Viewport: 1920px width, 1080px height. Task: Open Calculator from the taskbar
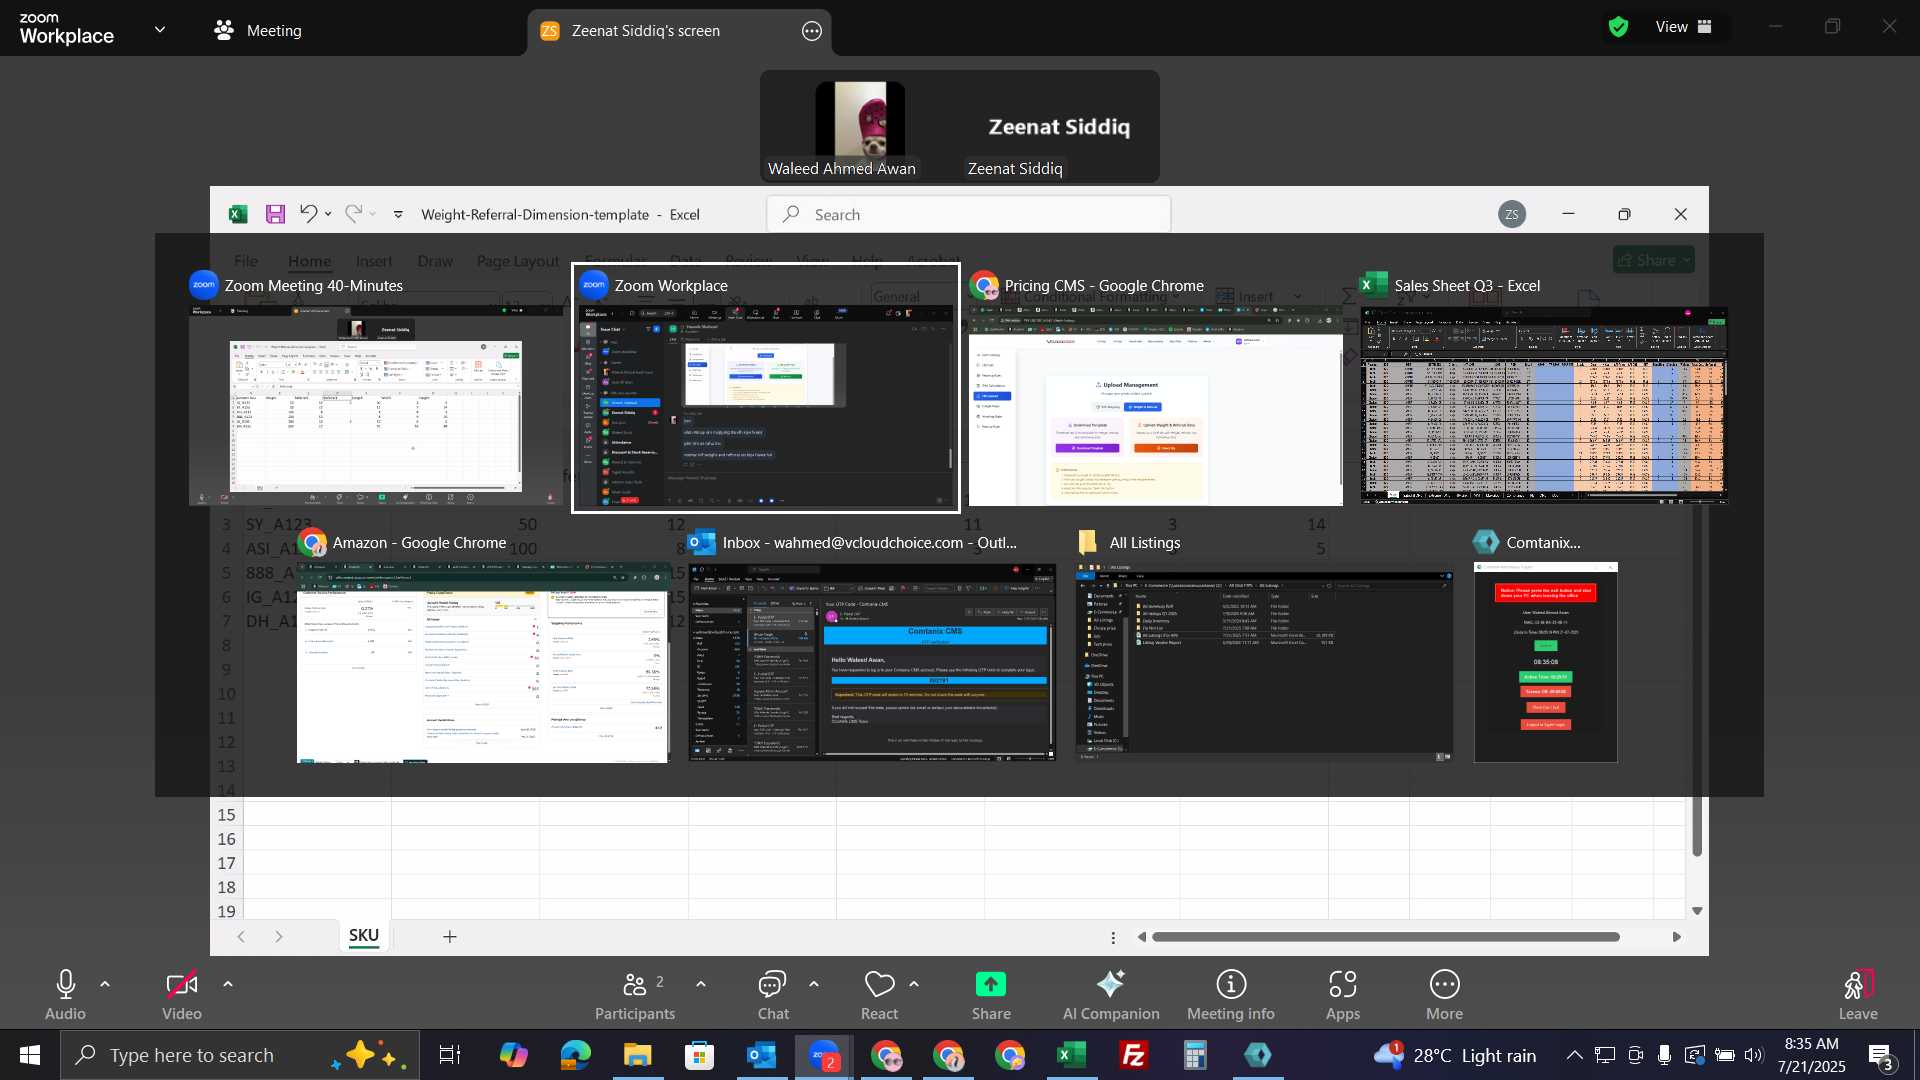click(x=1195, y=1055)
